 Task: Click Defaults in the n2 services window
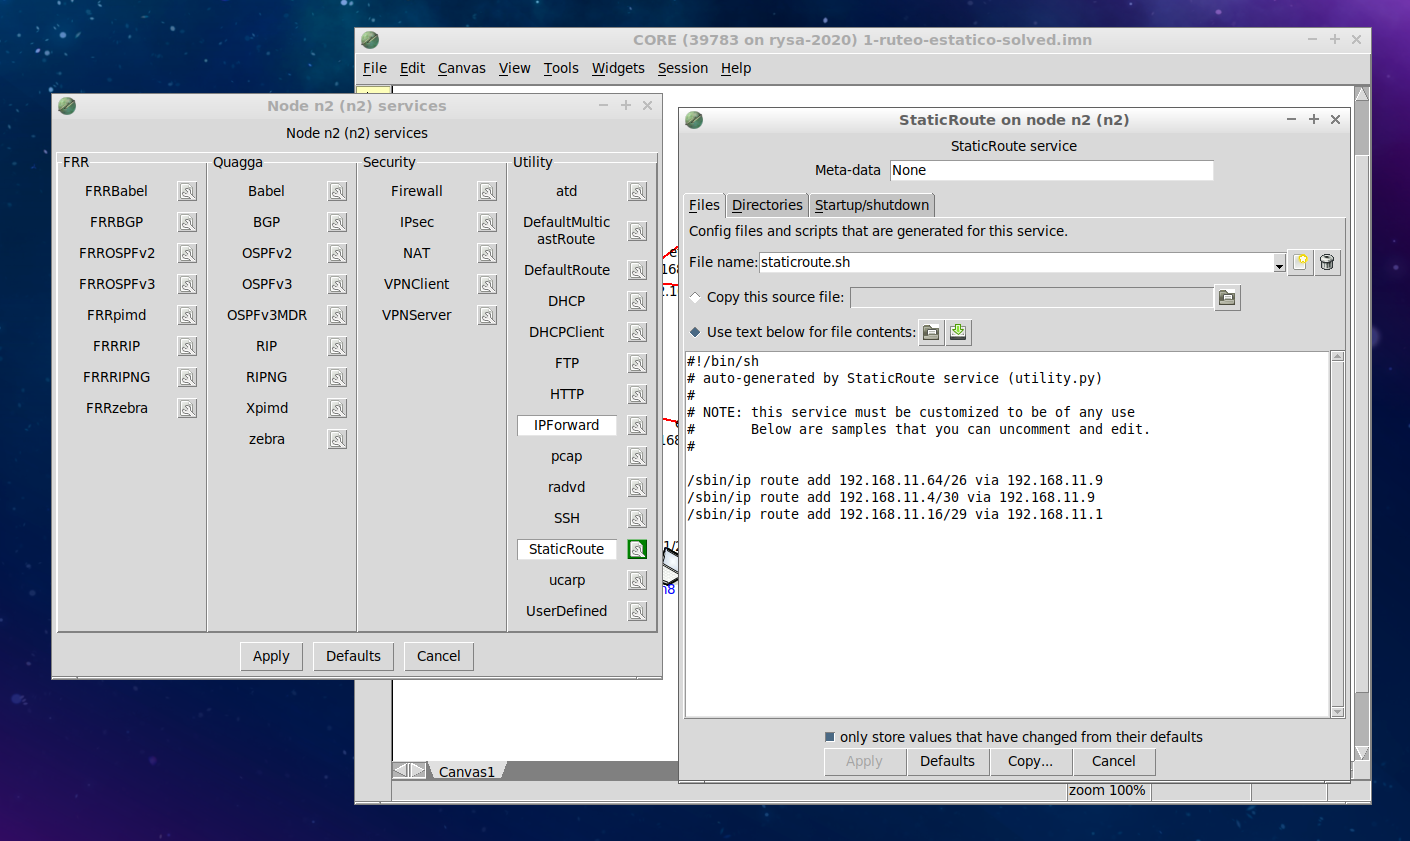coord(353,656)
